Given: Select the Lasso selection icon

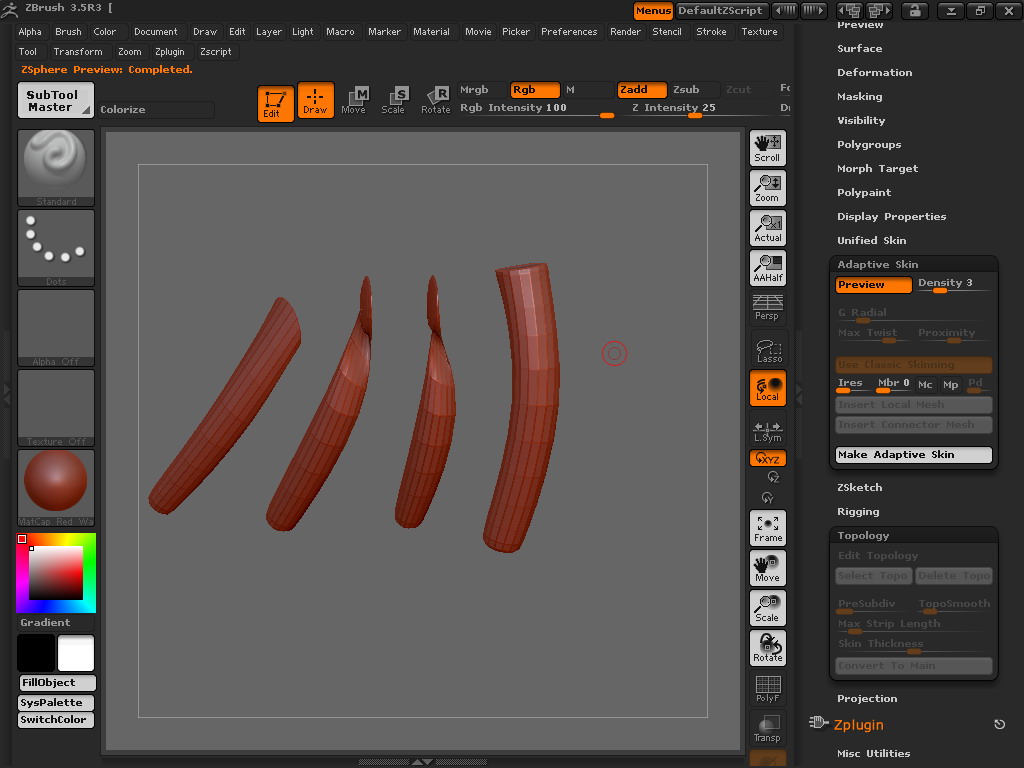Looking at the screenshot, I should tap(767, 349).
